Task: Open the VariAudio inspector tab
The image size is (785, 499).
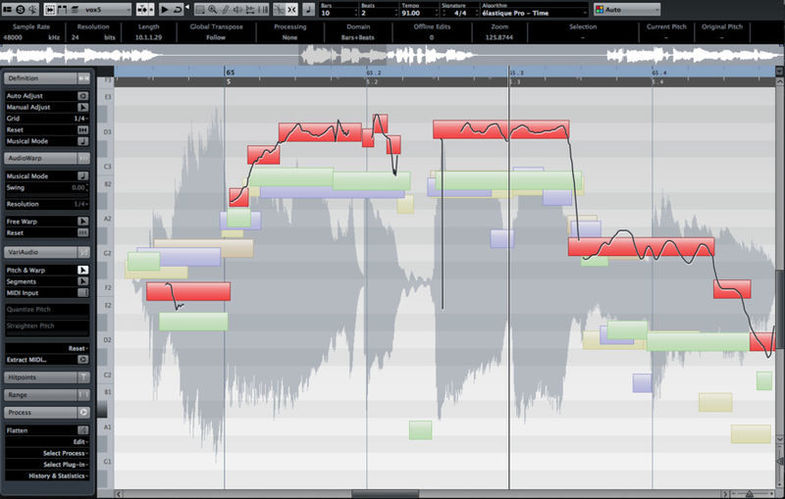Action: click(x=47, y=252)
